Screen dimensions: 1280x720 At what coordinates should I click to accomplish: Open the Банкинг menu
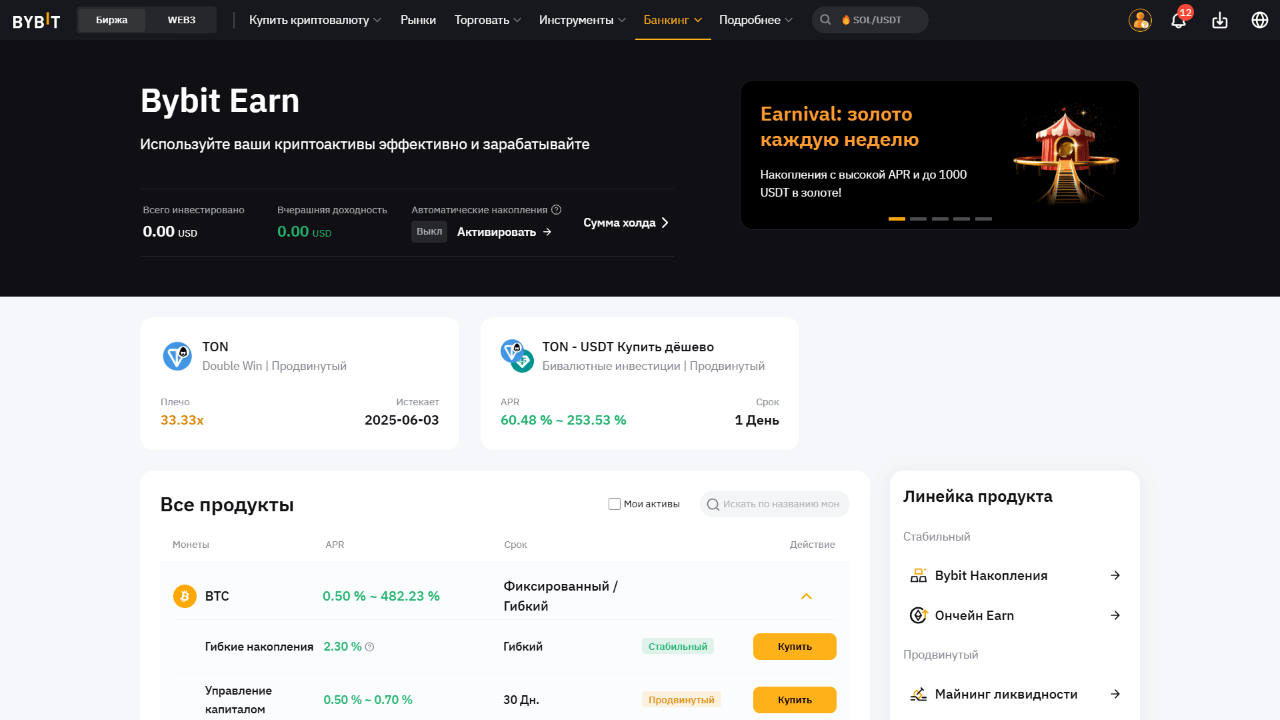coord(672,20)
